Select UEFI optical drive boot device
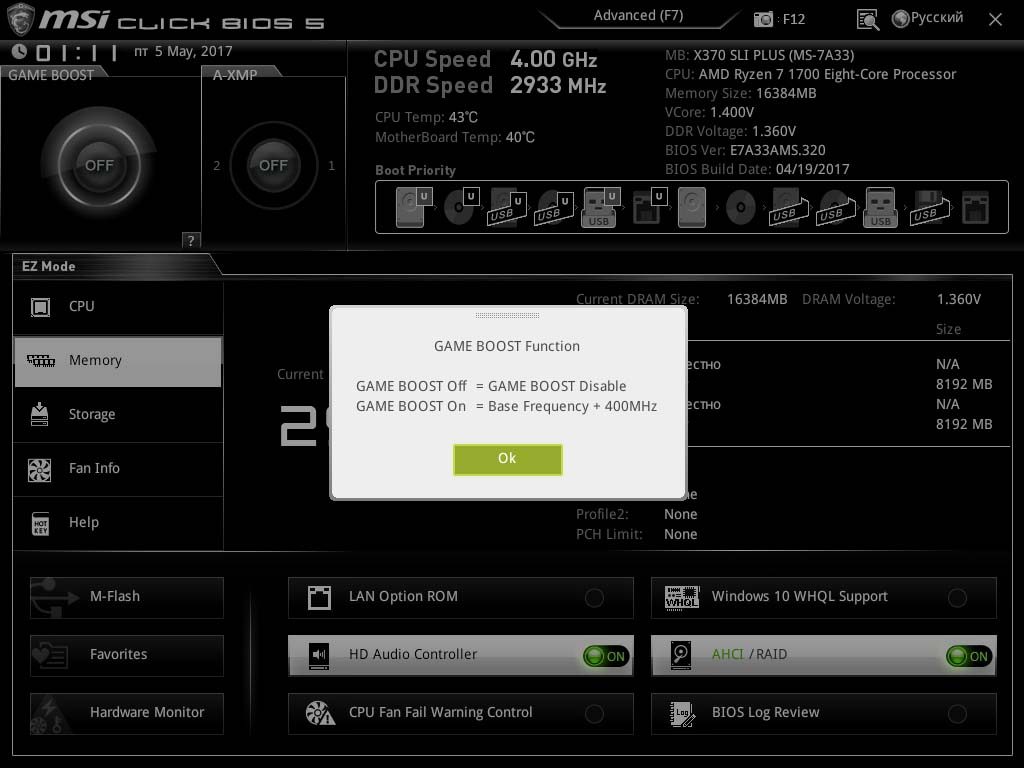The width and height of the screenshot is (1024, 768). tap(461, 208)
